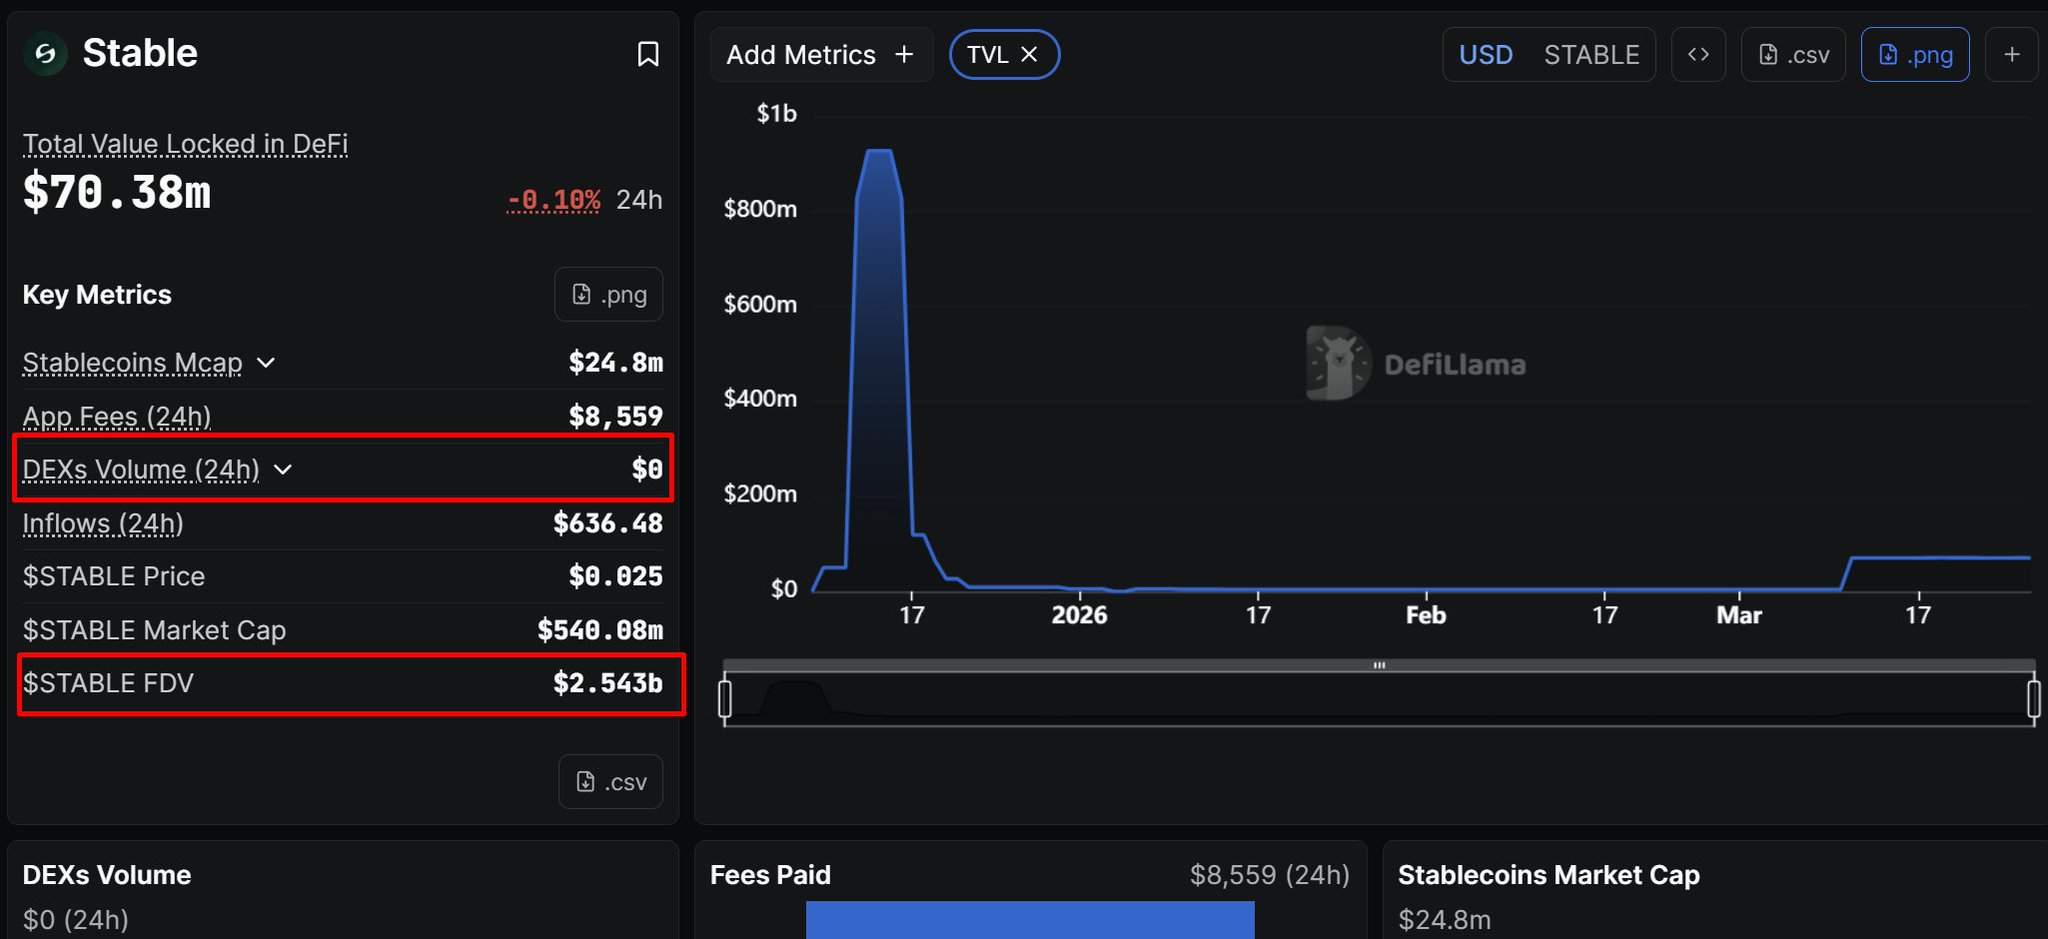Expand the Stablecoins Mcap row
2048x939 pixels.
(x=266, y=362)
